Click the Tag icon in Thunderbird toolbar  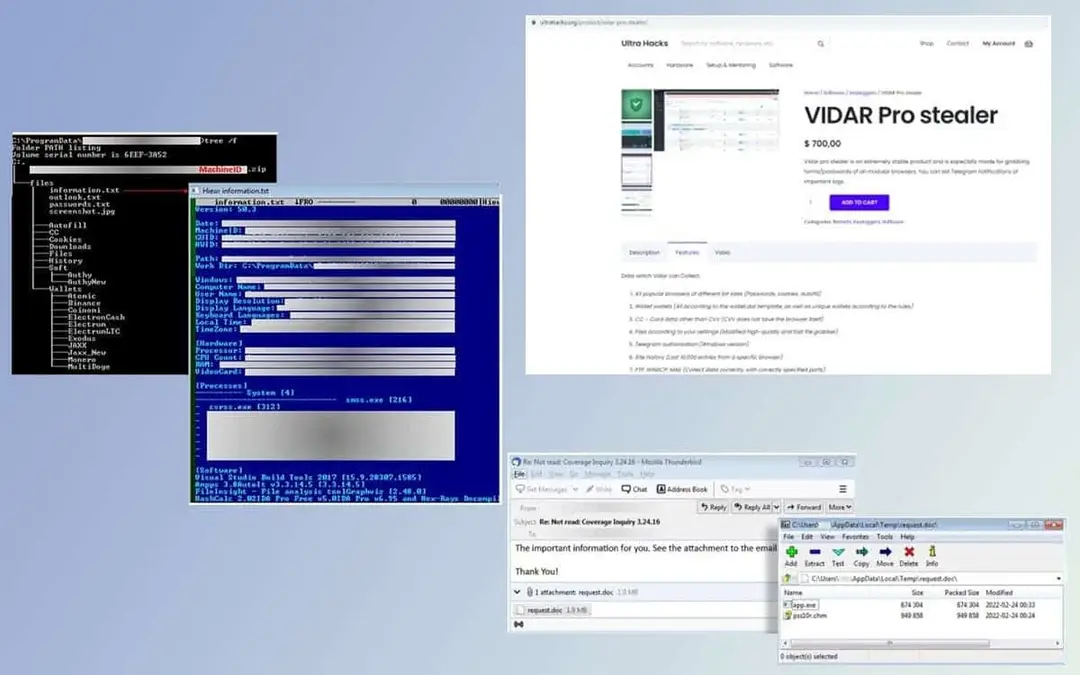pyautogui.click(x=725, y=489)
